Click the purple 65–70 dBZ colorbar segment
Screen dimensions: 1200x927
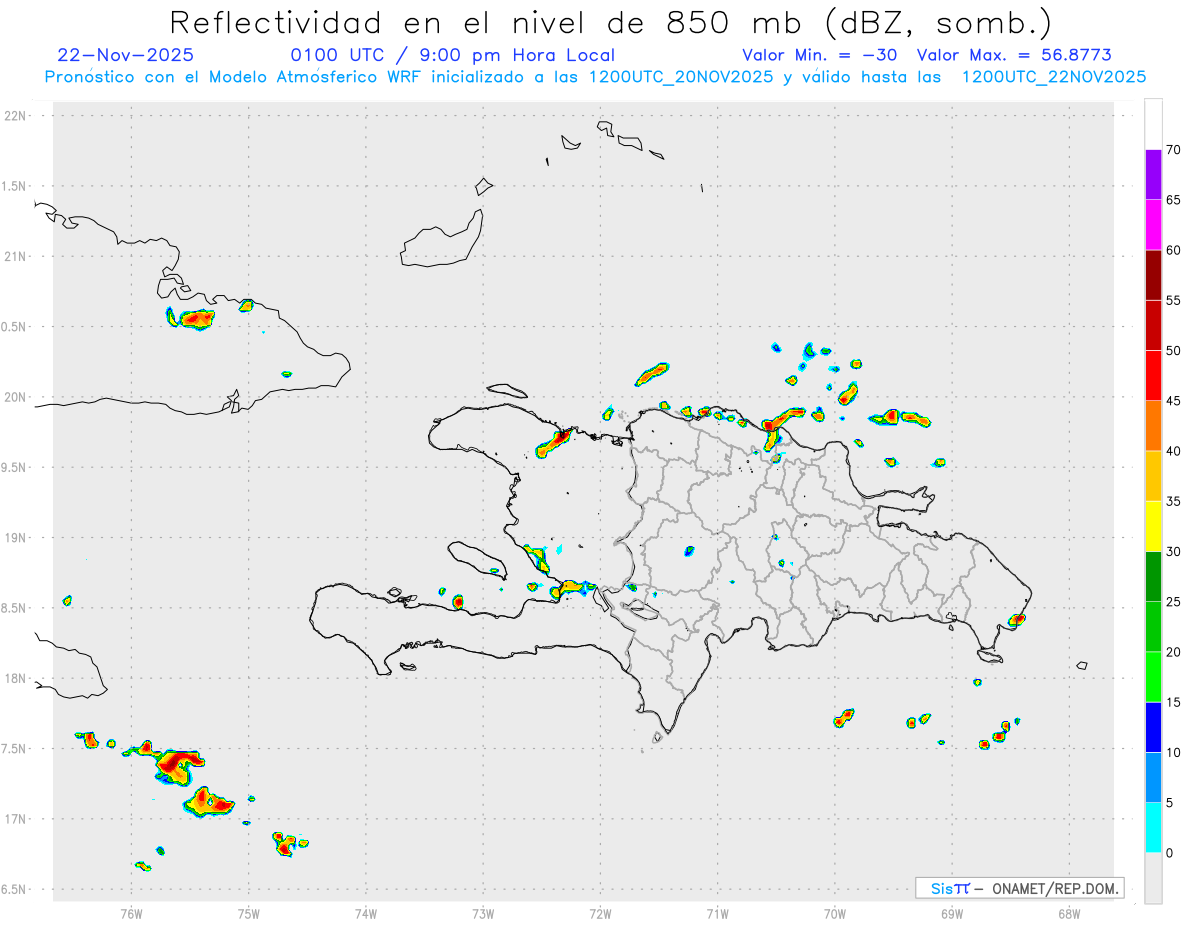(1153, 175)
